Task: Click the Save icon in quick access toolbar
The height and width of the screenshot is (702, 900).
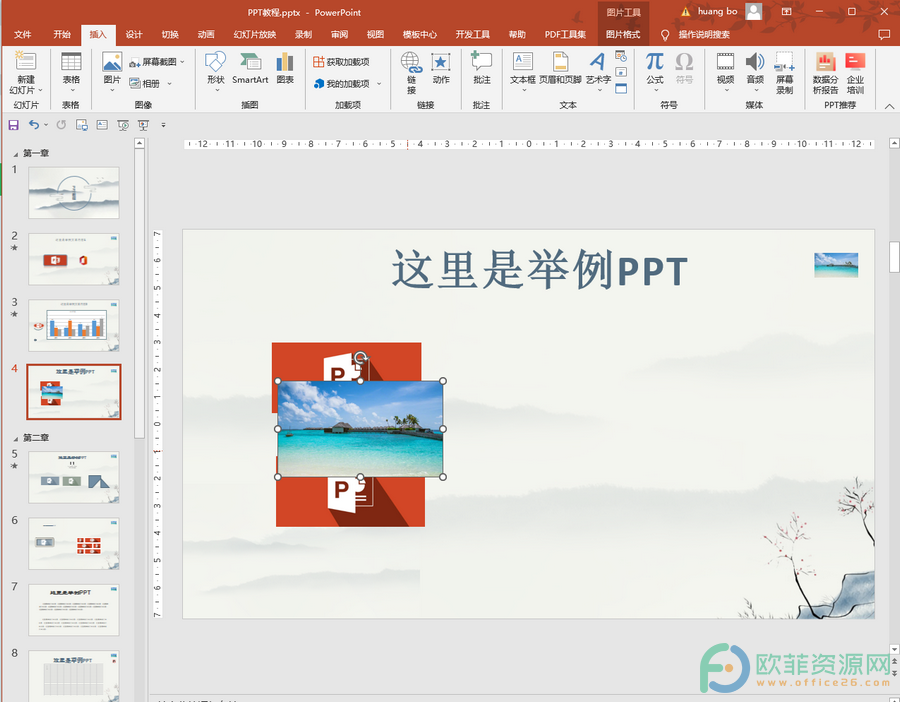Action: [14, 125]
